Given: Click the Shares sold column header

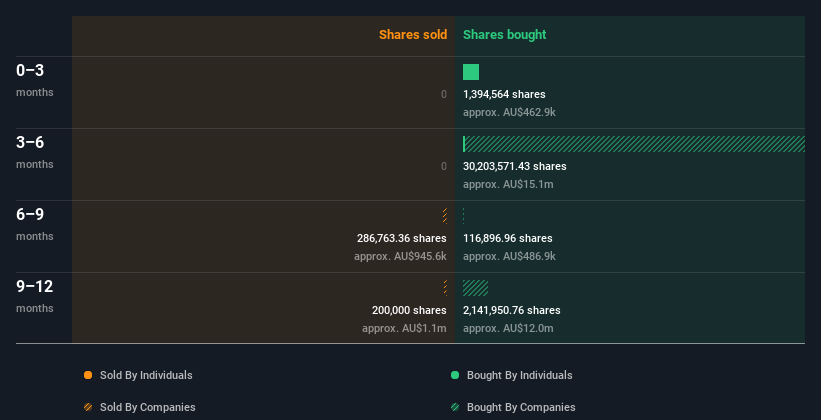Looking at the screenshot, I should point(413,35).
